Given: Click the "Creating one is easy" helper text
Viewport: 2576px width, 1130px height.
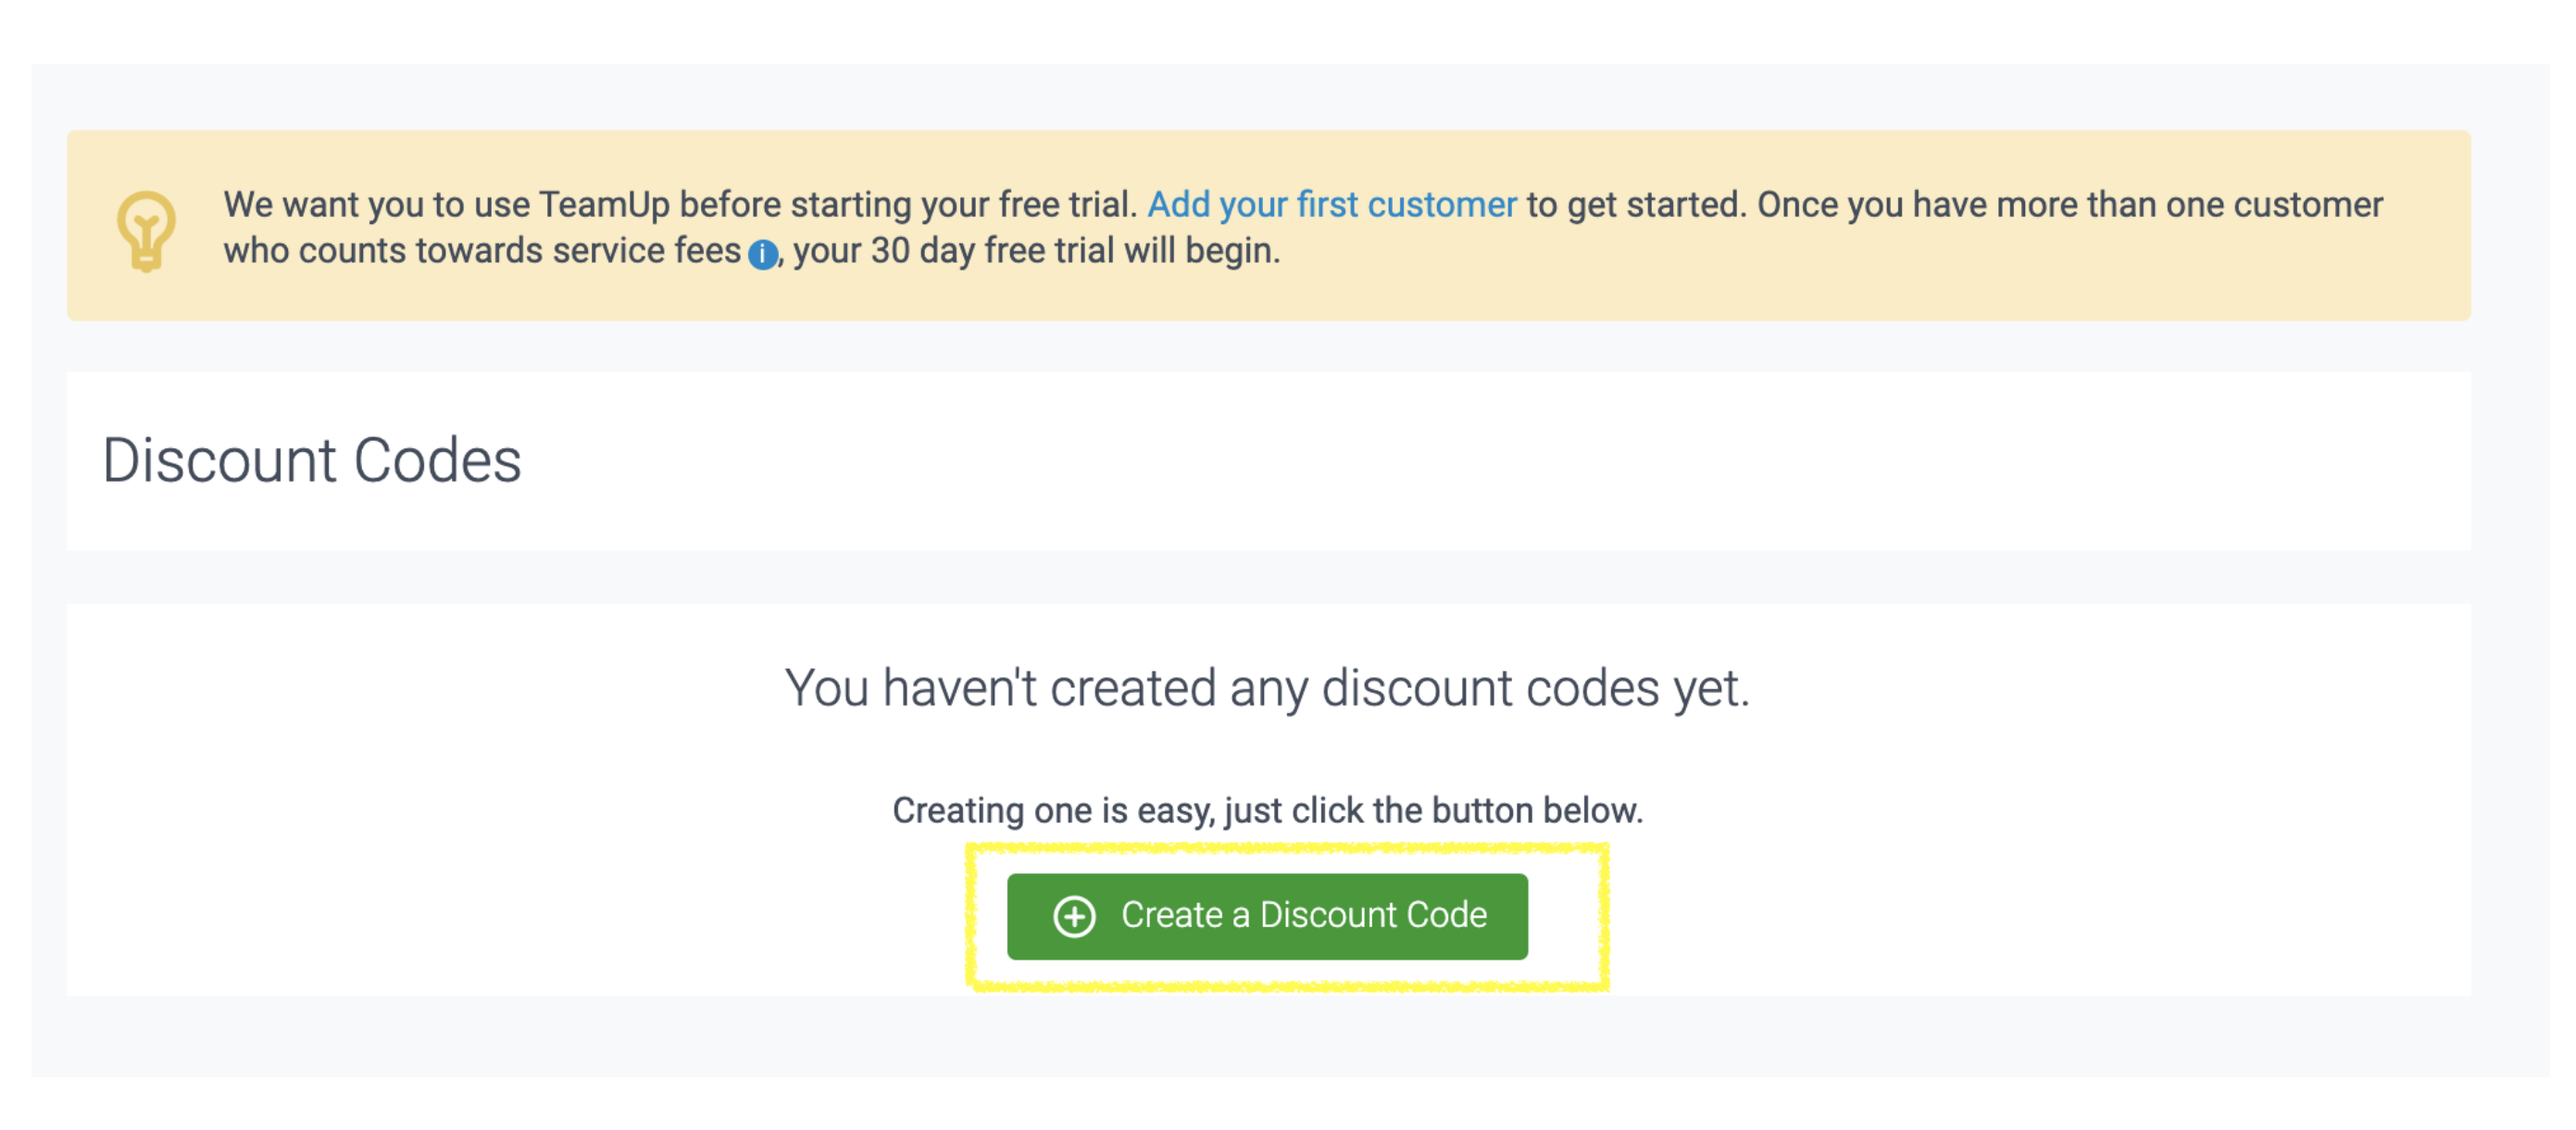Looking at the screenshot, I should (1267, 810).
